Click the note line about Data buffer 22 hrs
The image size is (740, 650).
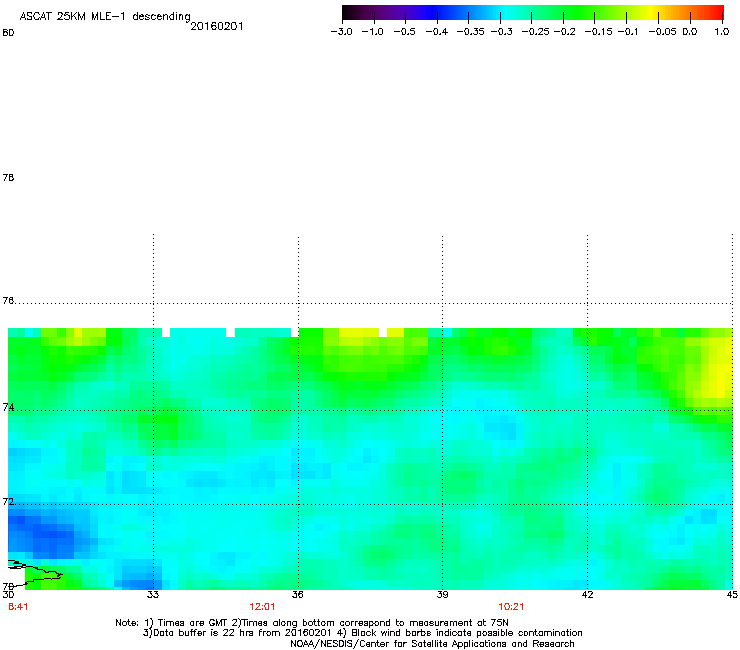point(362,633)
